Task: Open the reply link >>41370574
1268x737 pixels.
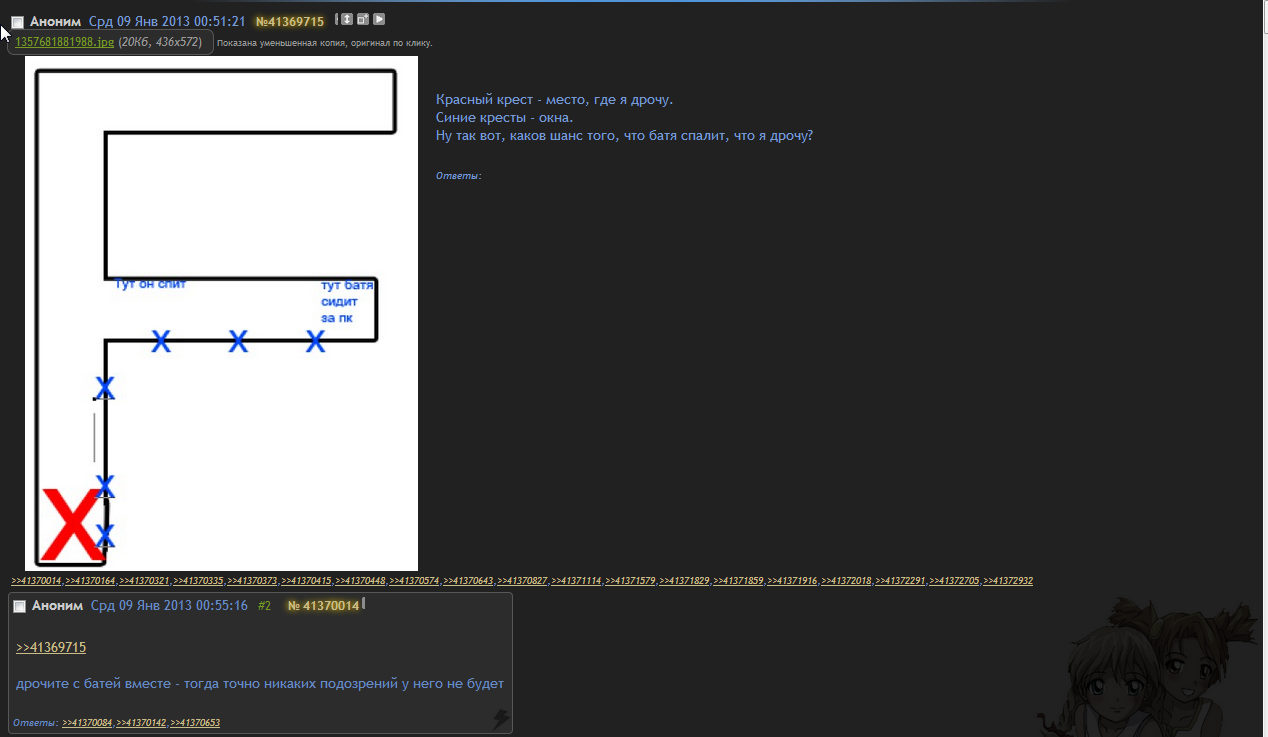Action: tap(415, 581)
